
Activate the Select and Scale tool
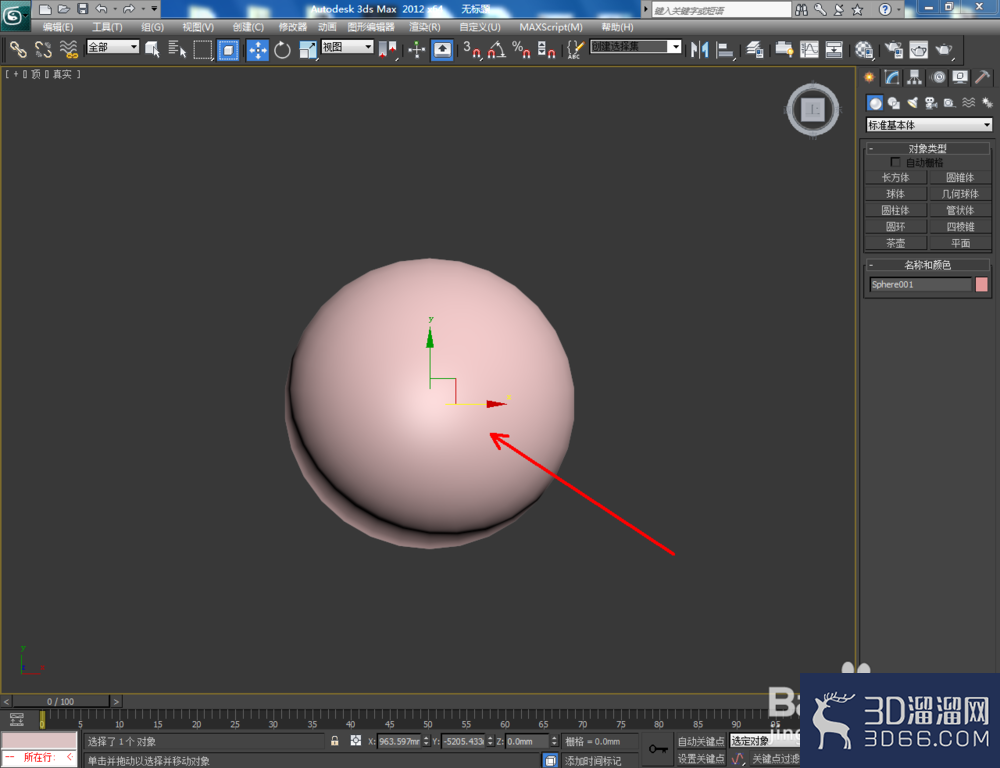tap(308, 49)
